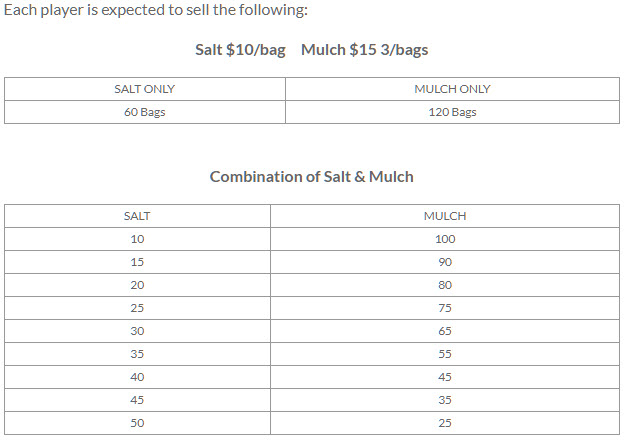627x441 pixels.
Task: Select salt value 30 cell
Action: [137, 331]
